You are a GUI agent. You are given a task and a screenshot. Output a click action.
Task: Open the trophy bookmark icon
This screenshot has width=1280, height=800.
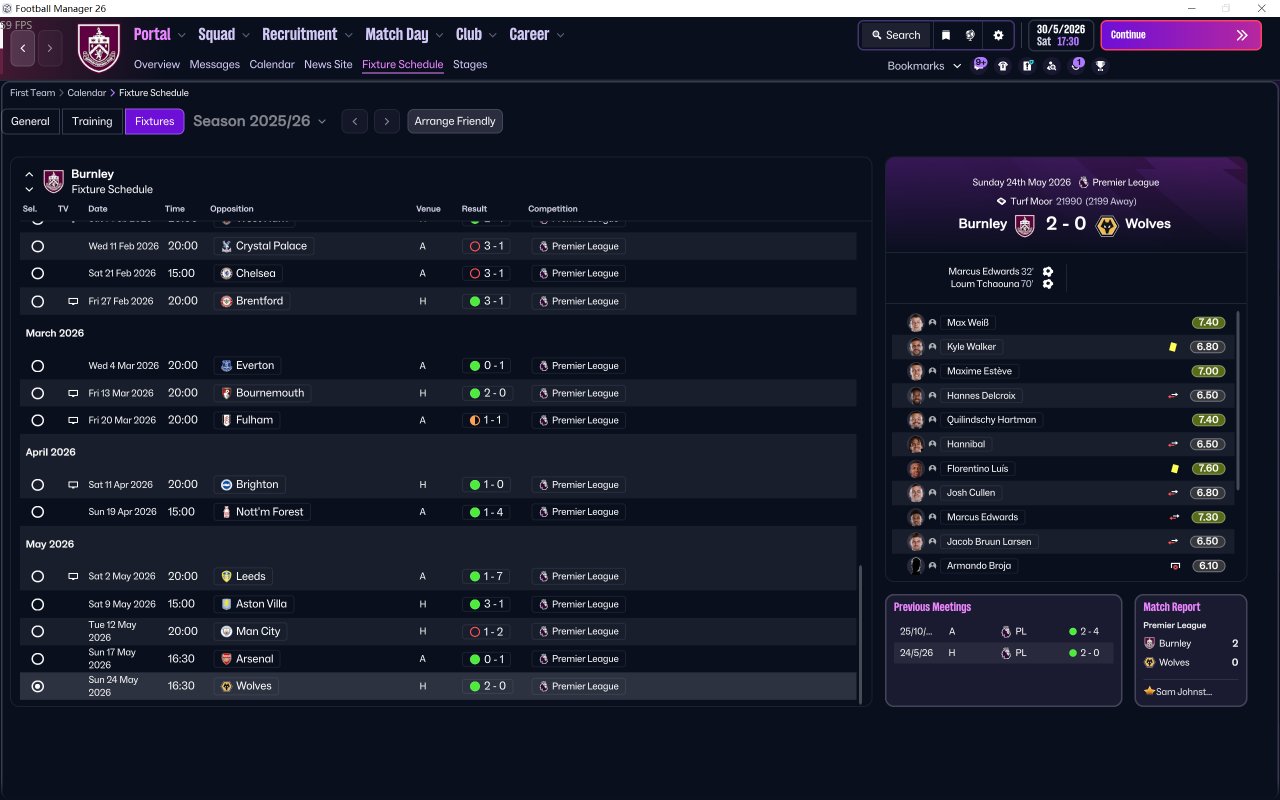pyautogui.click(x=1100, y=66)
